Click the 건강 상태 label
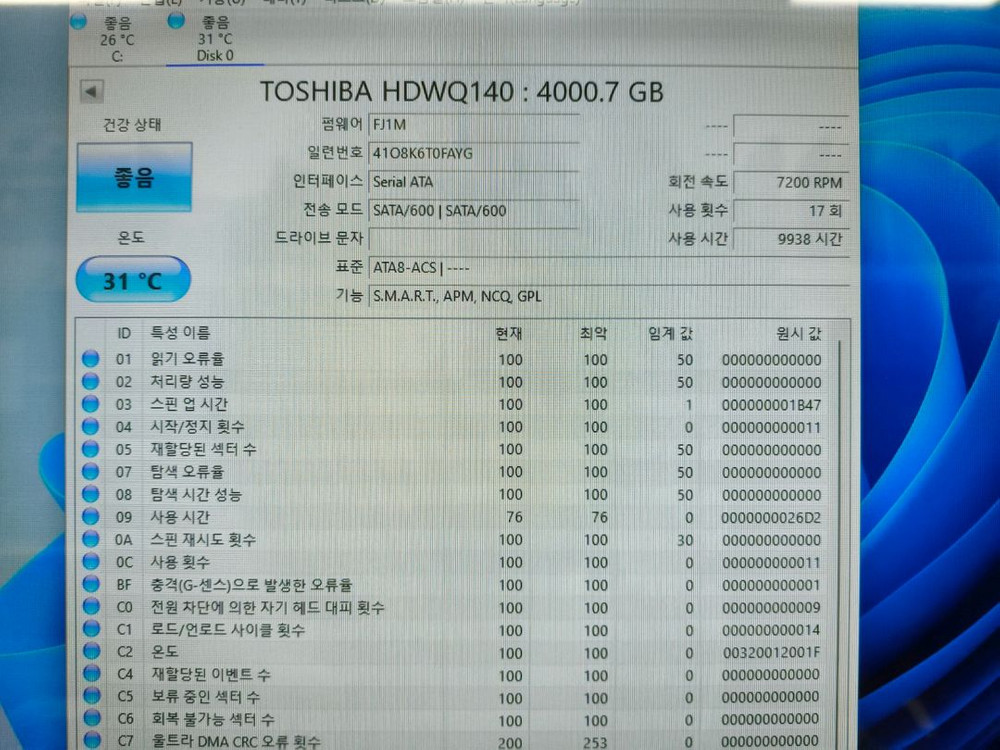Viewport: 1000px width, 750px height. 132,124
